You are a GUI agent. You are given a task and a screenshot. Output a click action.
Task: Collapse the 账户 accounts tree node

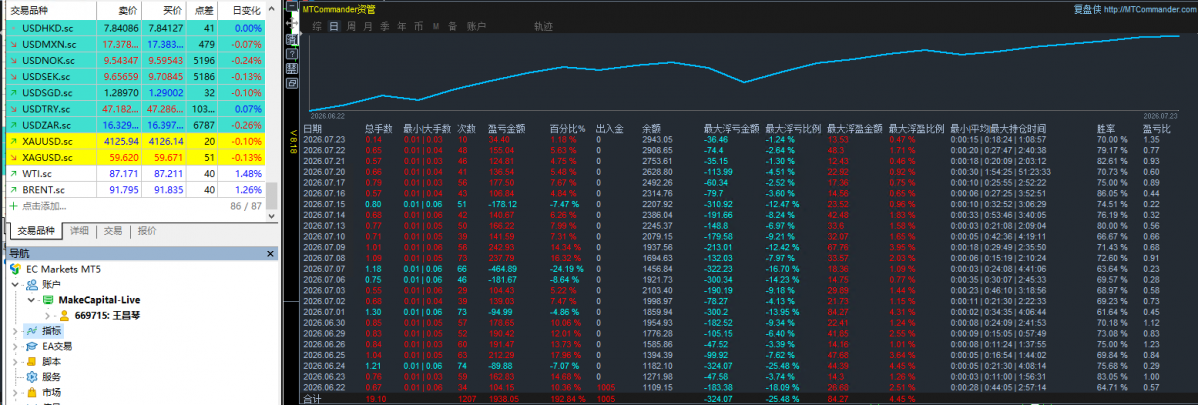tap(17, 285)
